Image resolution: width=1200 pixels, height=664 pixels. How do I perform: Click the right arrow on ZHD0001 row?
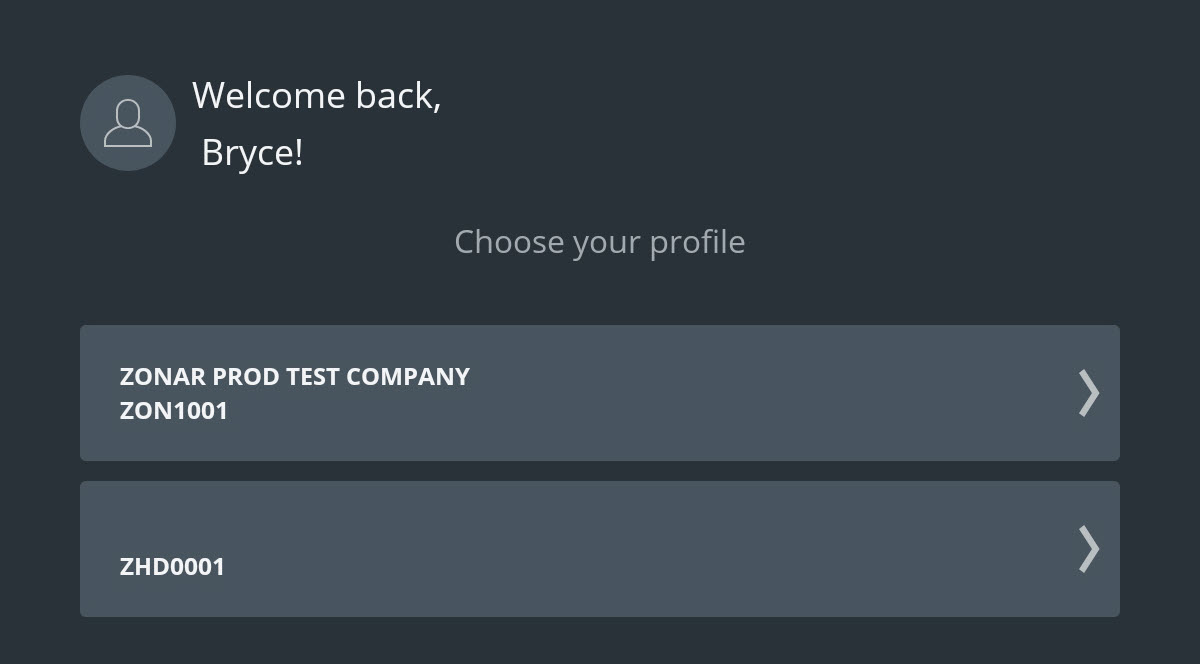pos(1089,549)
